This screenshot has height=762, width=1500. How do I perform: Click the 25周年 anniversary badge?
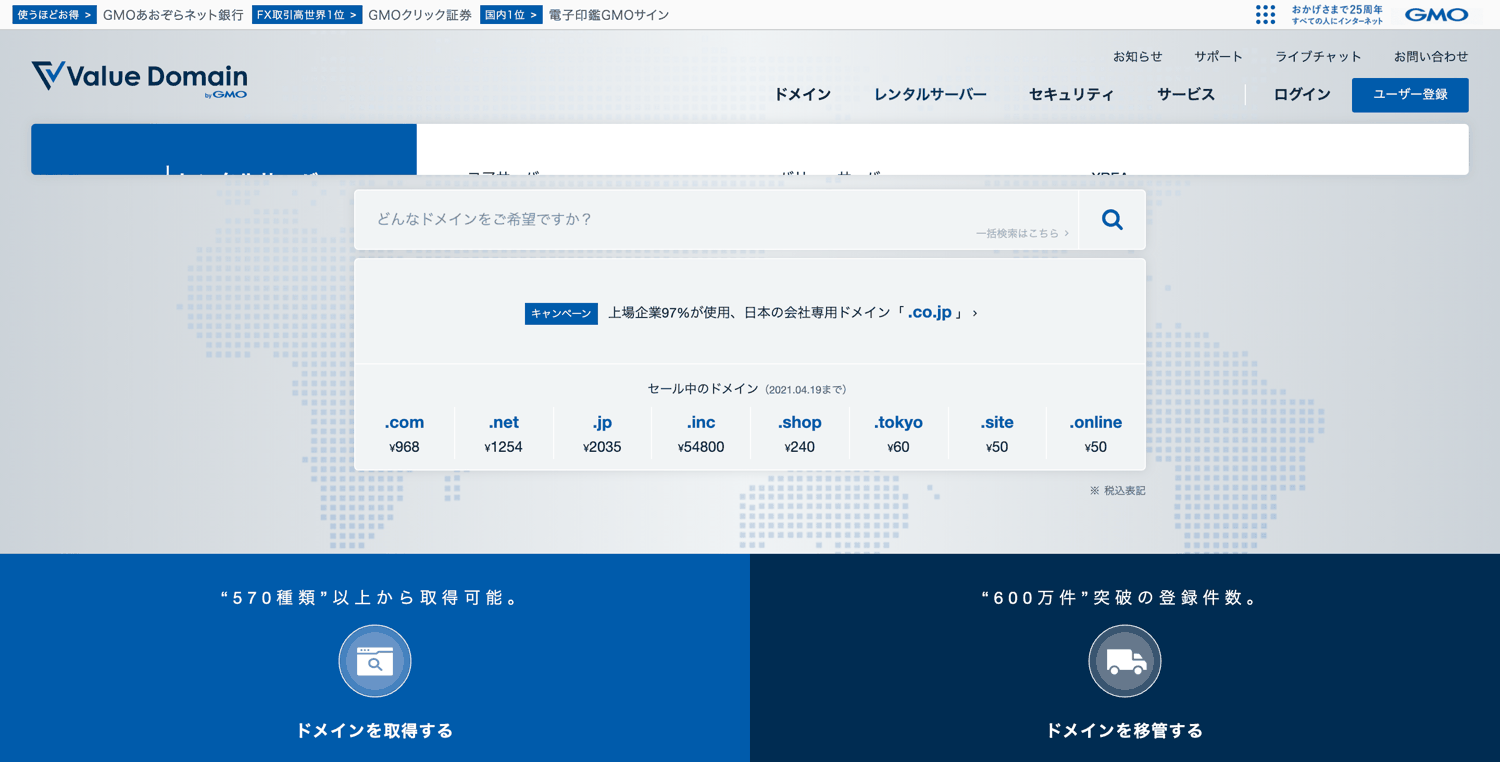tap(1337, 14)
